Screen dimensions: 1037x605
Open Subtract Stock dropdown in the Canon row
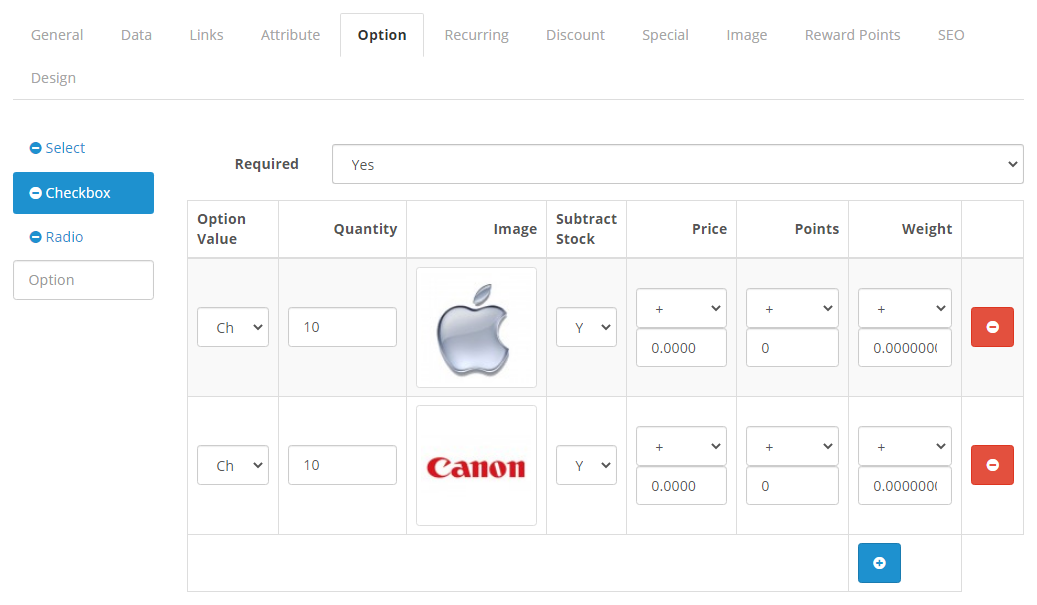click(x=586, y=465)
